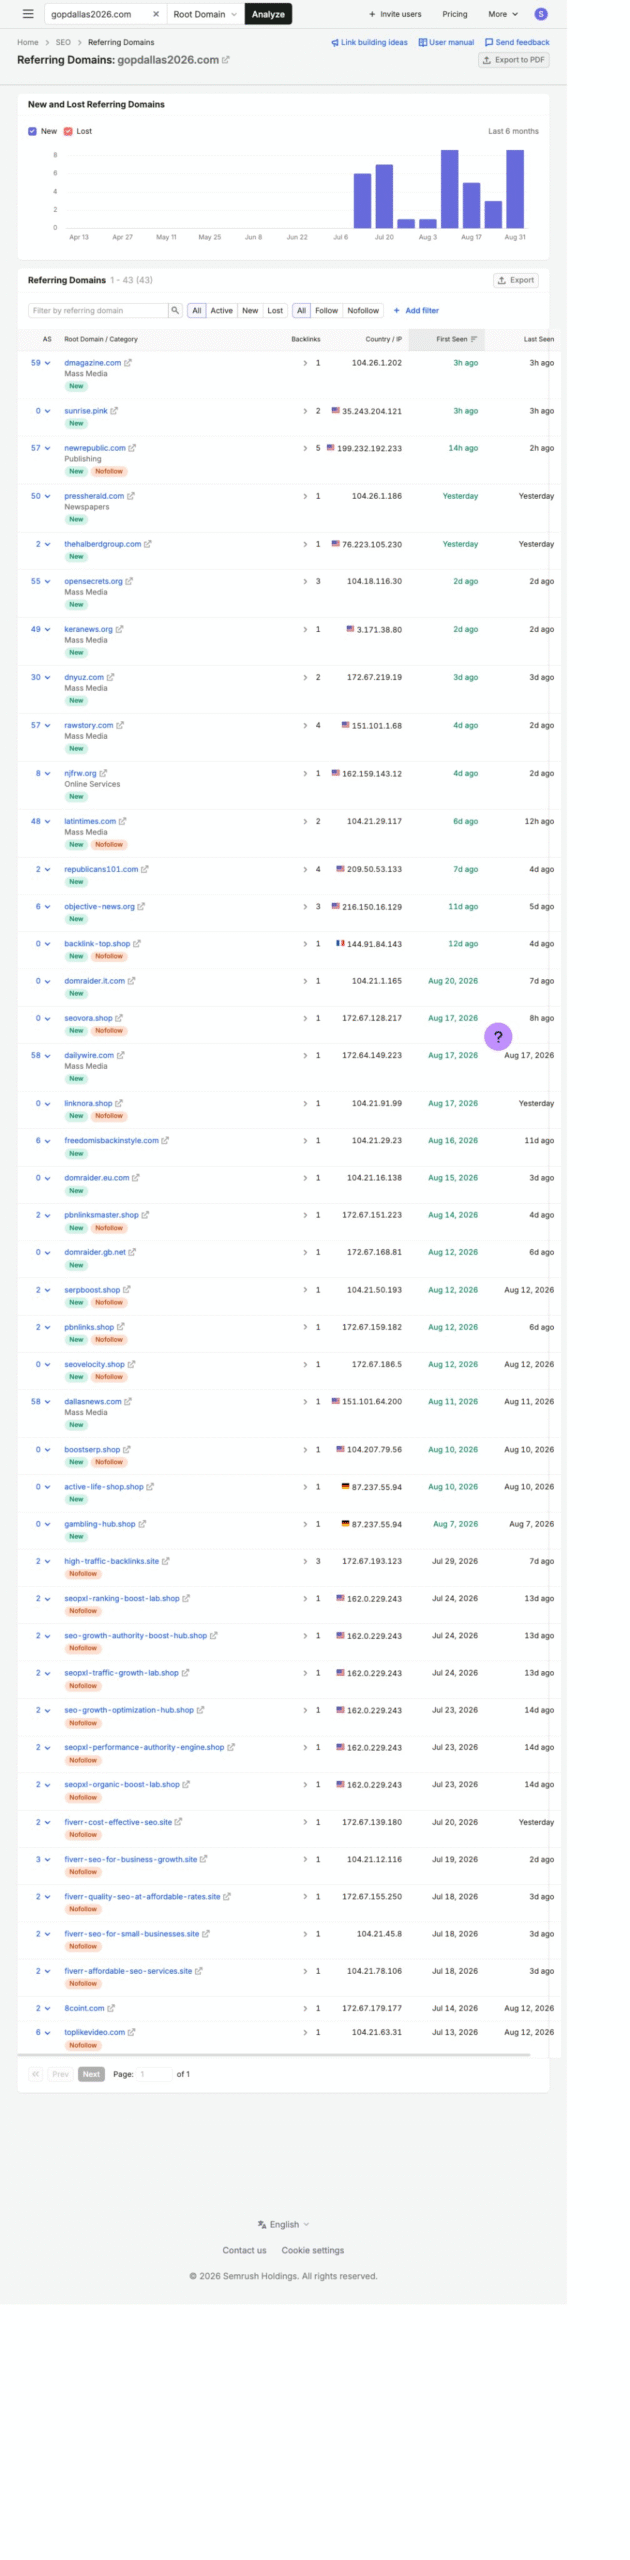Open the opensecrets.org domain link

coord(93,581)
